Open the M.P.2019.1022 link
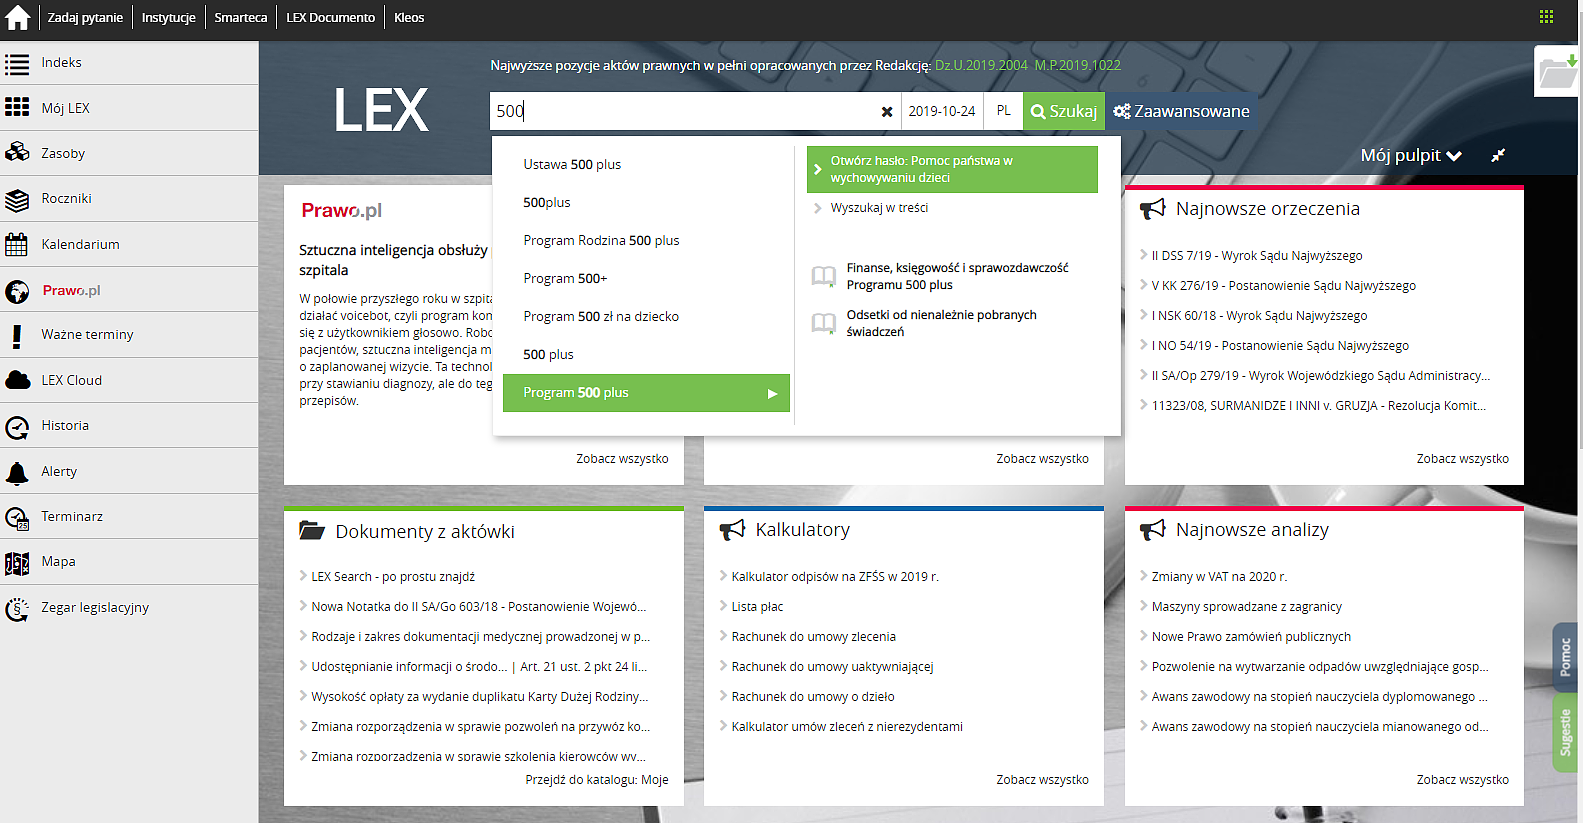Screen dimensions: 1583x823 coord(1077,65)
